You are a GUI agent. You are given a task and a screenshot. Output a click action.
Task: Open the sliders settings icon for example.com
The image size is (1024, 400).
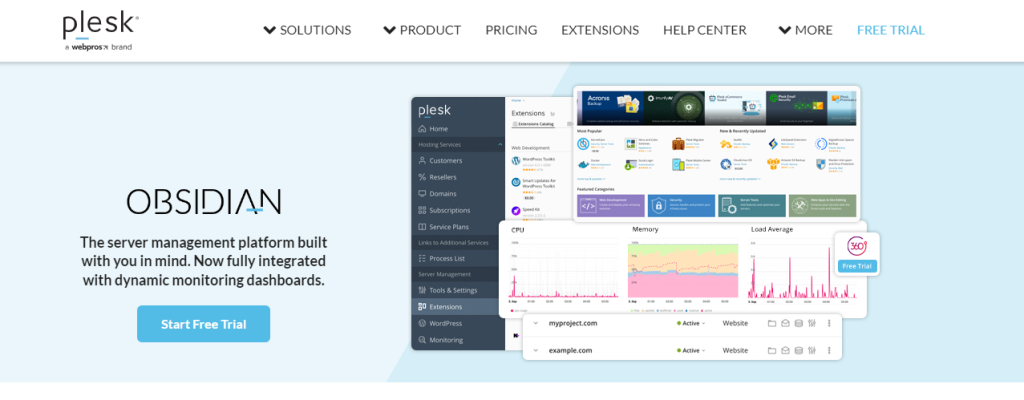[x=812, y=350]
